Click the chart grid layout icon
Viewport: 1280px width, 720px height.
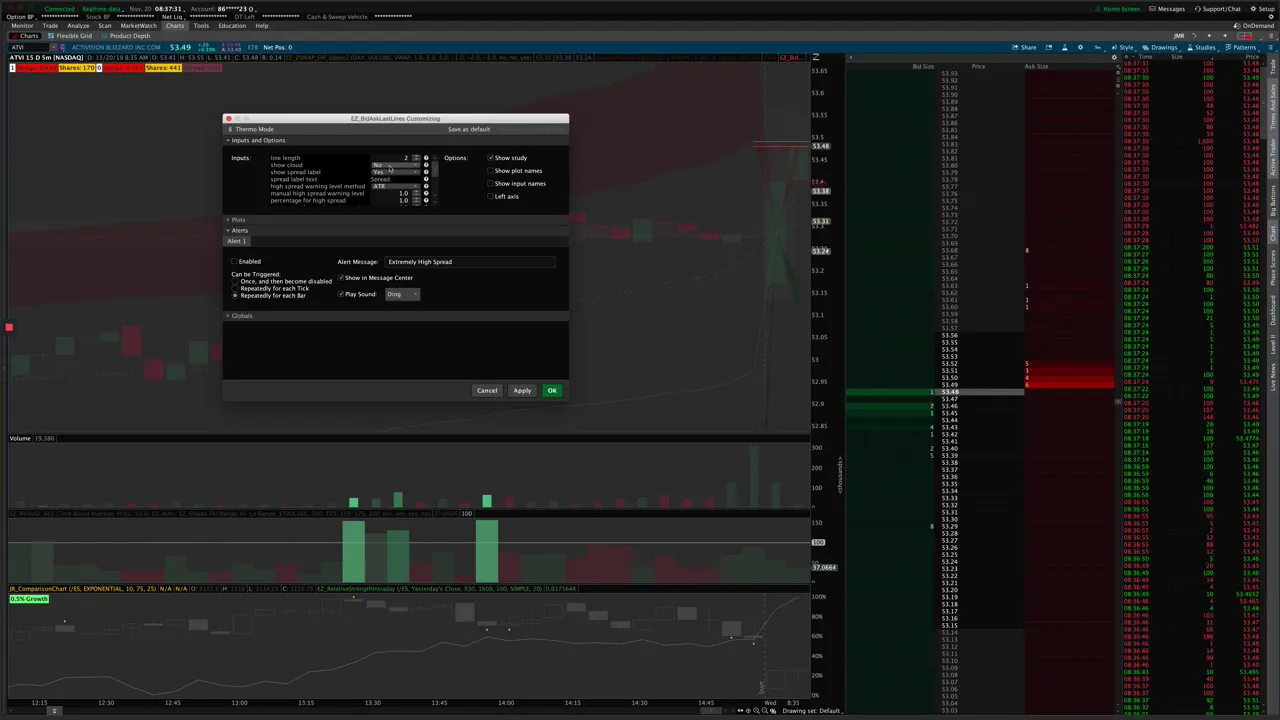[x=1245, y=36]
